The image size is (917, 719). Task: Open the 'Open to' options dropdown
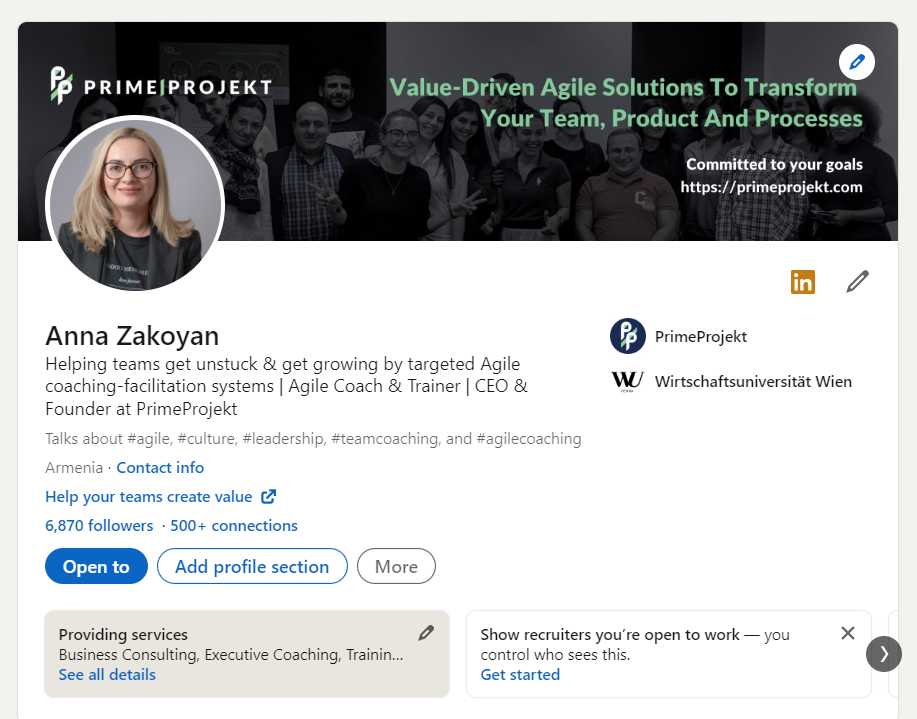96,566
